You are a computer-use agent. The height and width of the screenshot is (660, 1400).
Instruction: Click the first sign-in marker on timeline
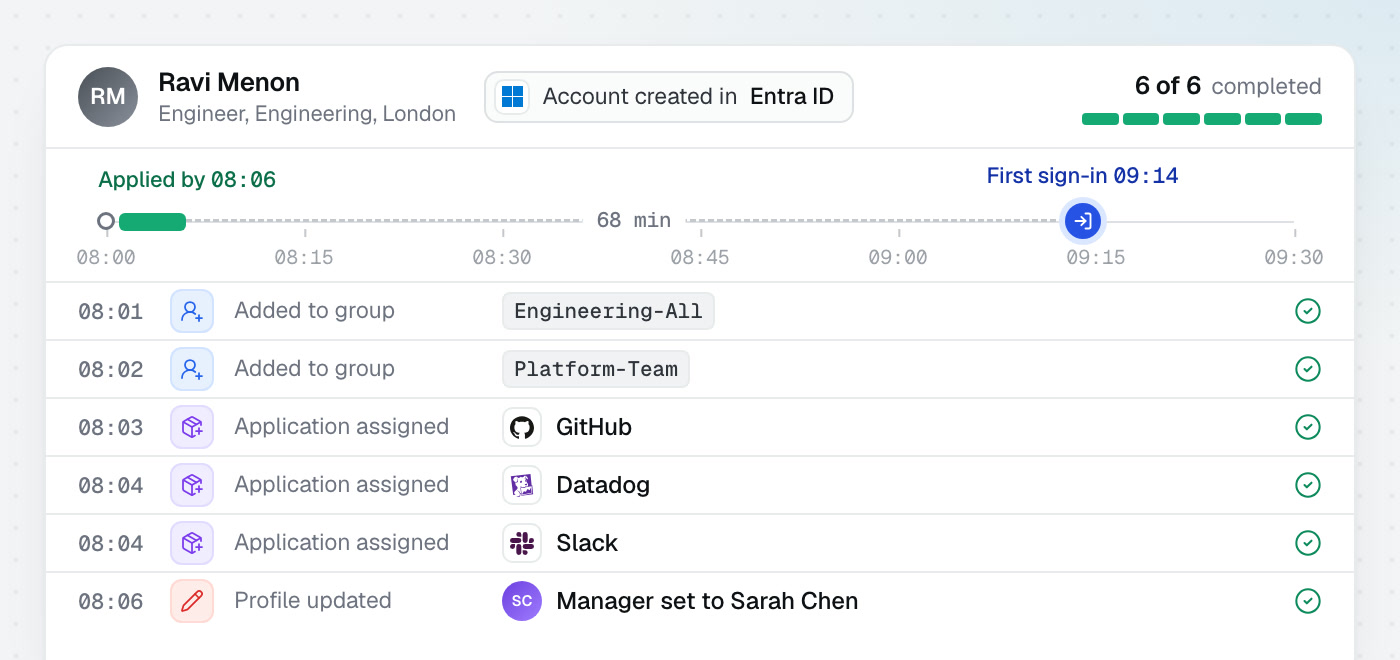coord(1082,221)
